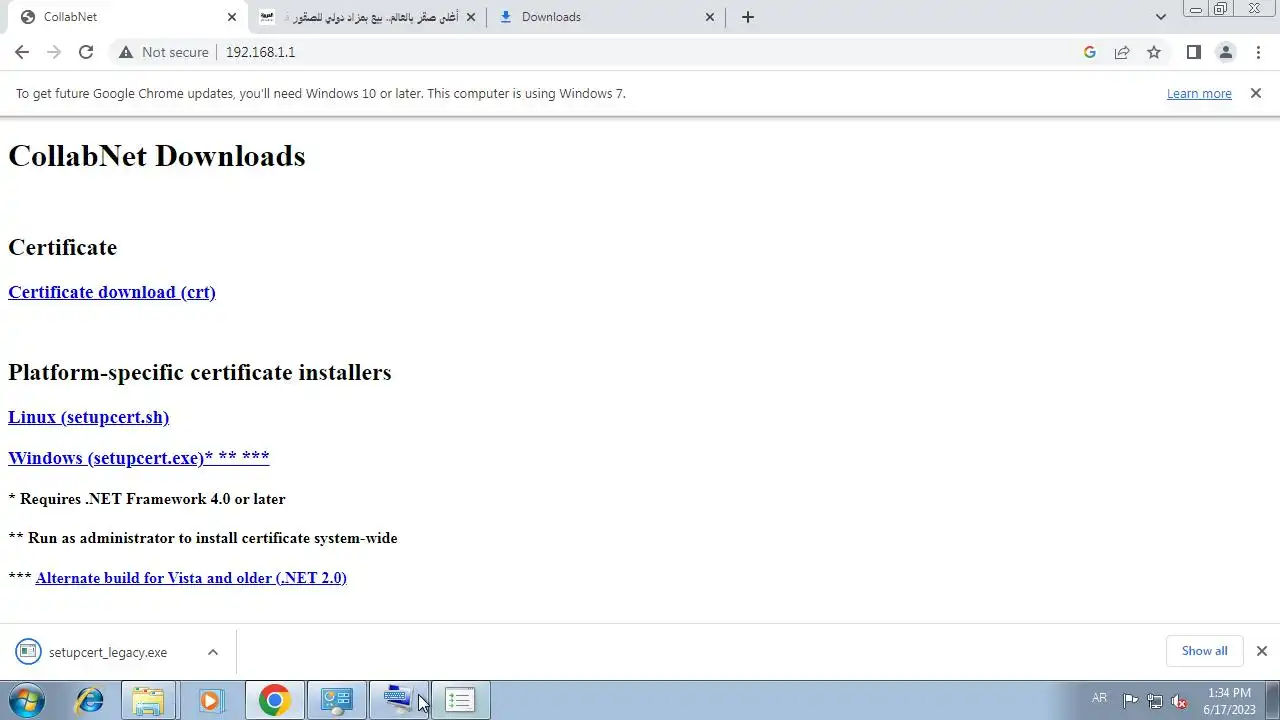The height and width of the screenshot is (720, 1280).
Task: Open the Windows Start menu
Action: point(26,700)
